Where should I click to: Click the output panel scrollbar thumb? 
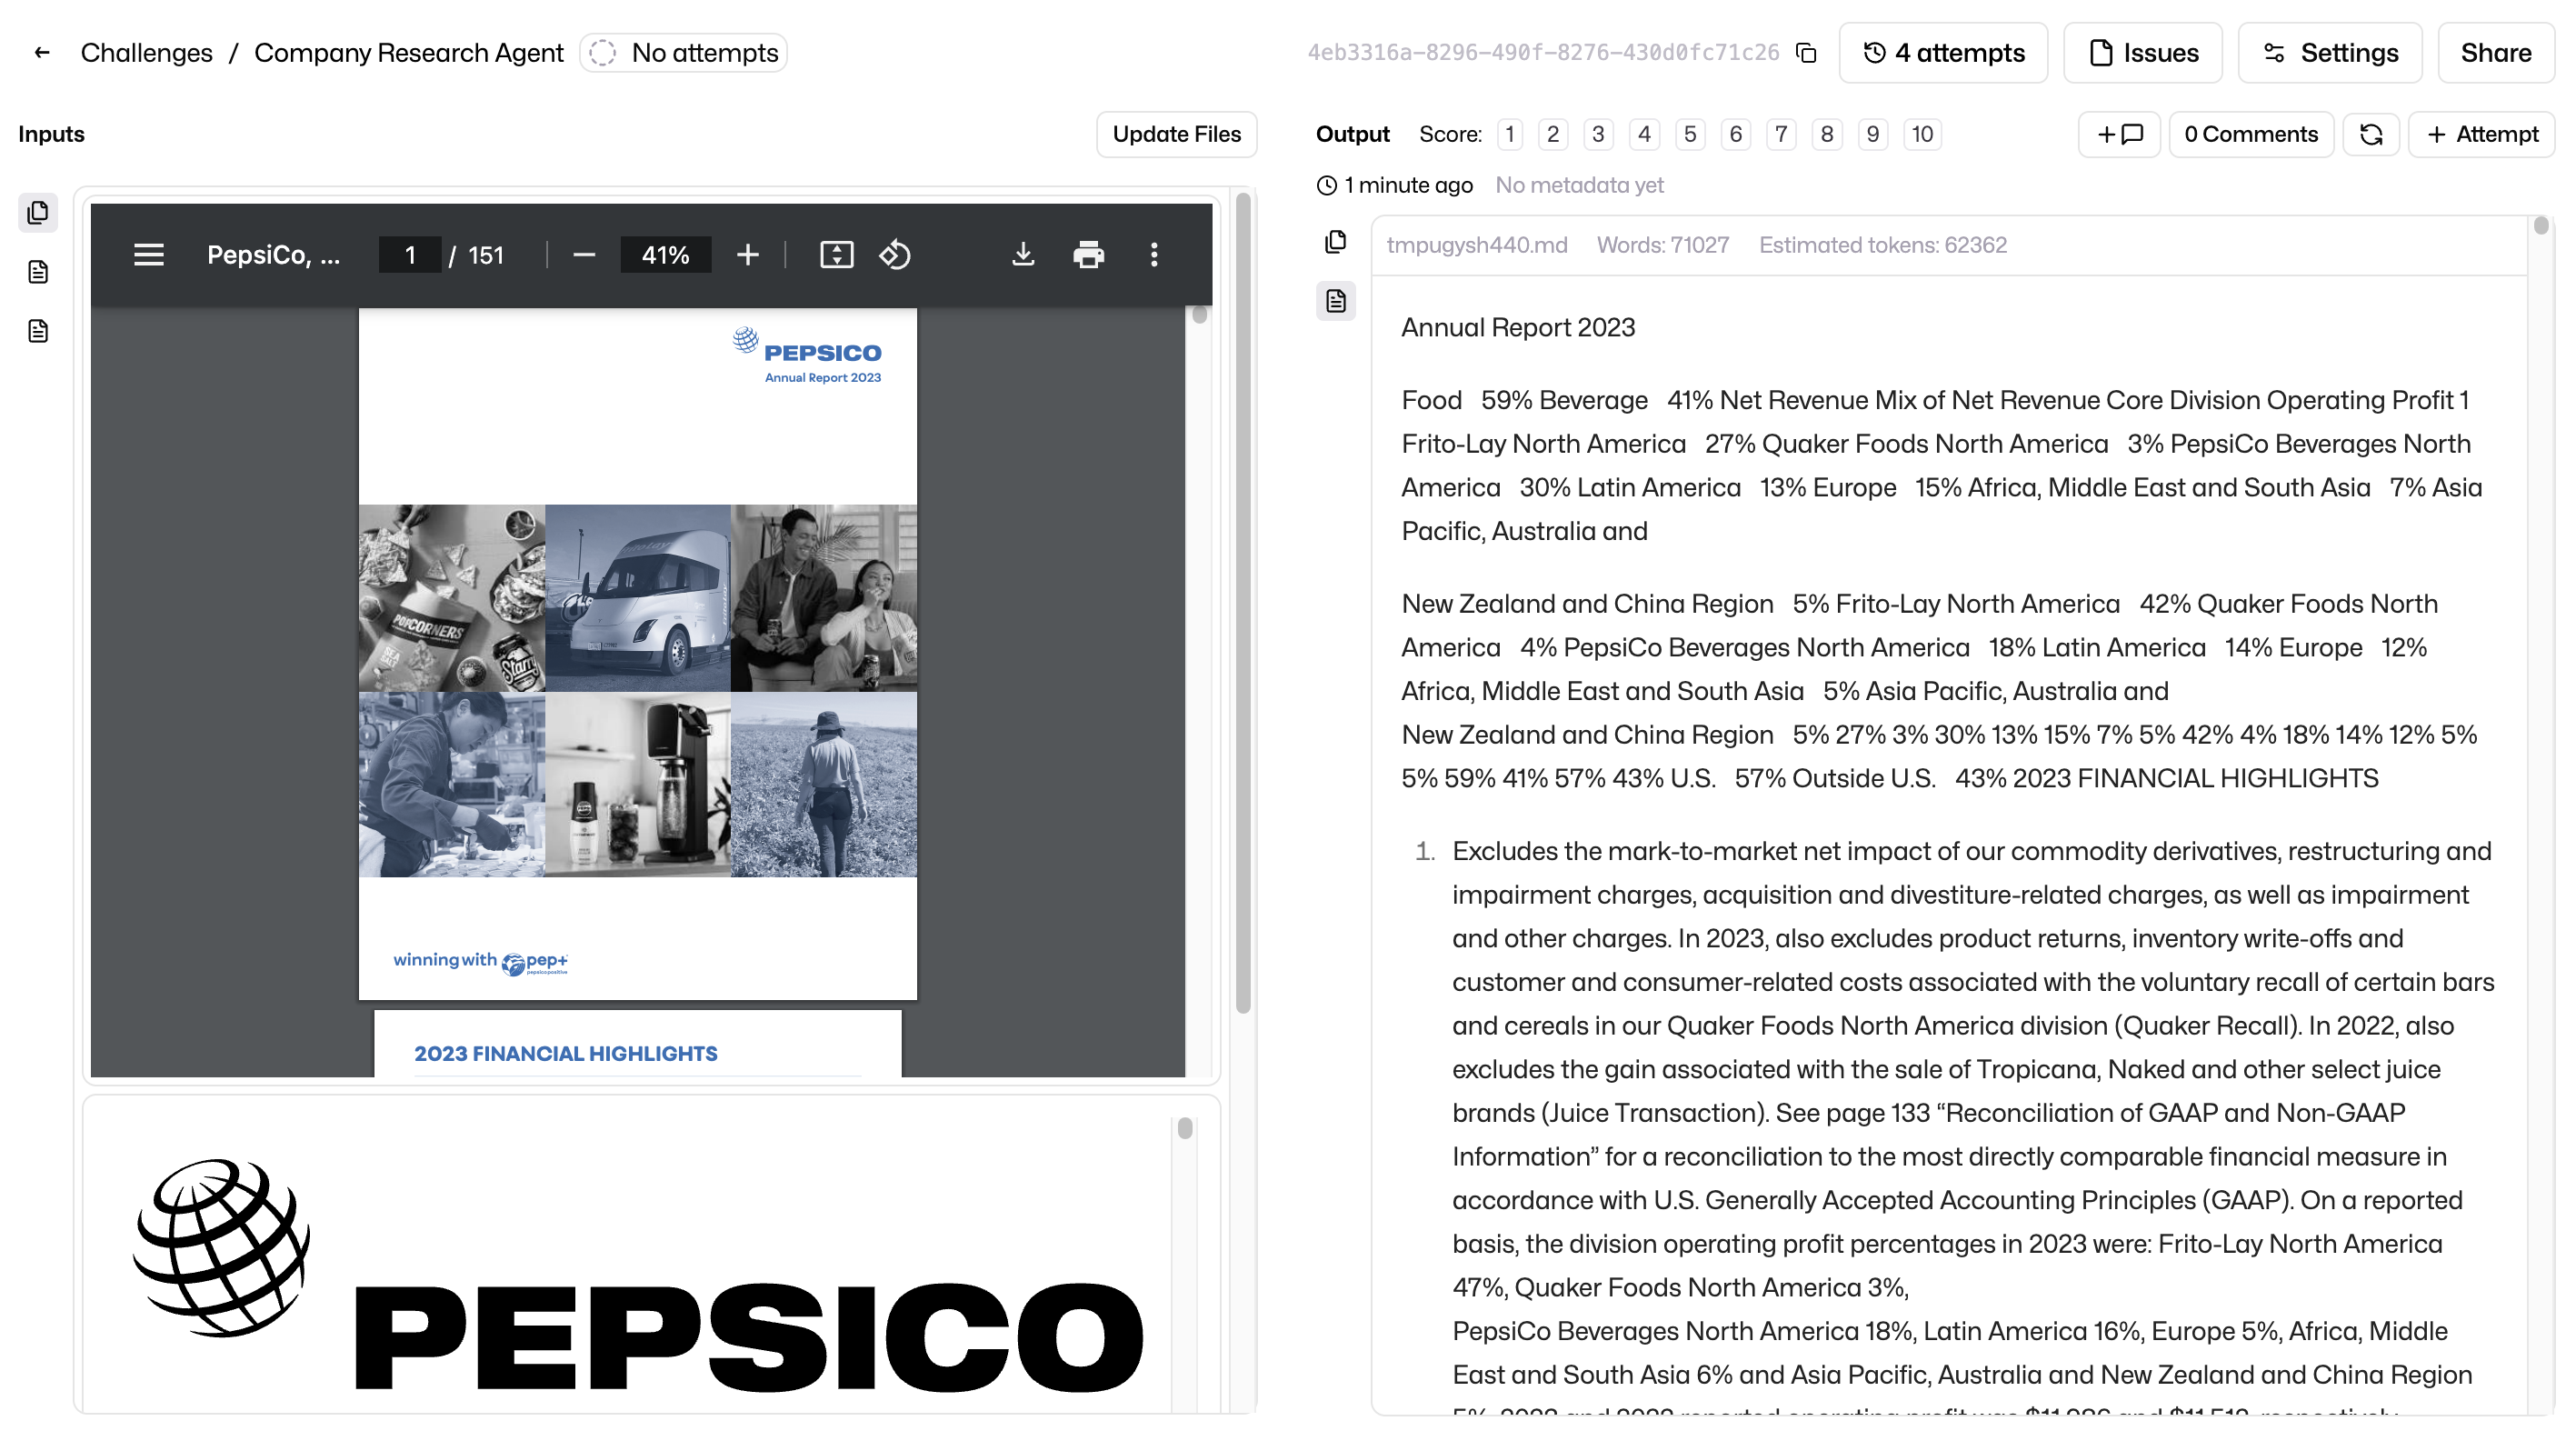(x=2540, y=225)
